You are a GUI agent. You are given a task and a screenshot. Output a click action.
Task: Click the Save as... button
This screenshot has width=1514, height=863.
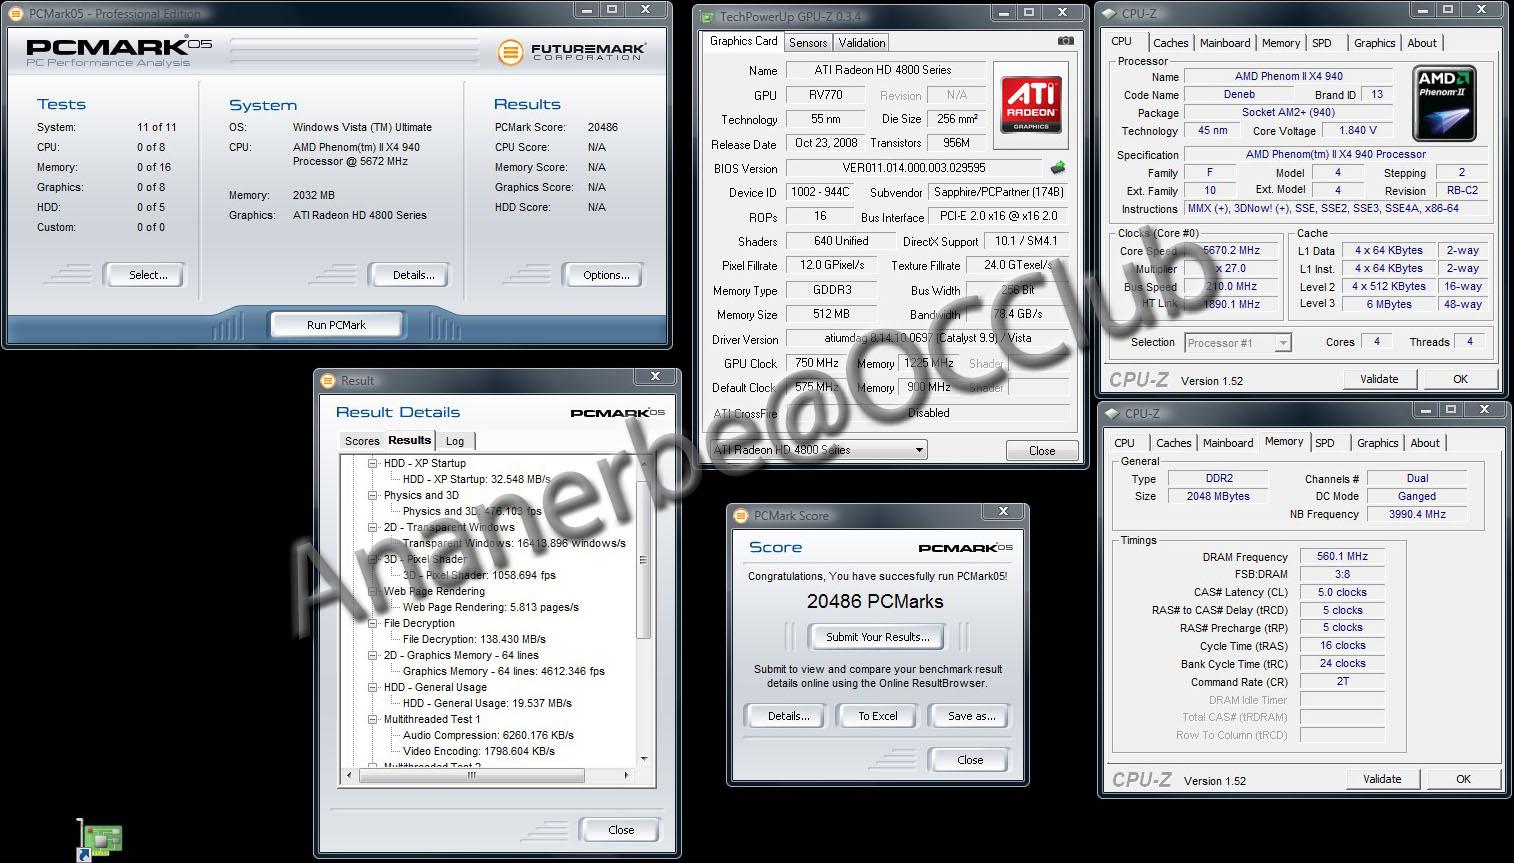[971, 716]
